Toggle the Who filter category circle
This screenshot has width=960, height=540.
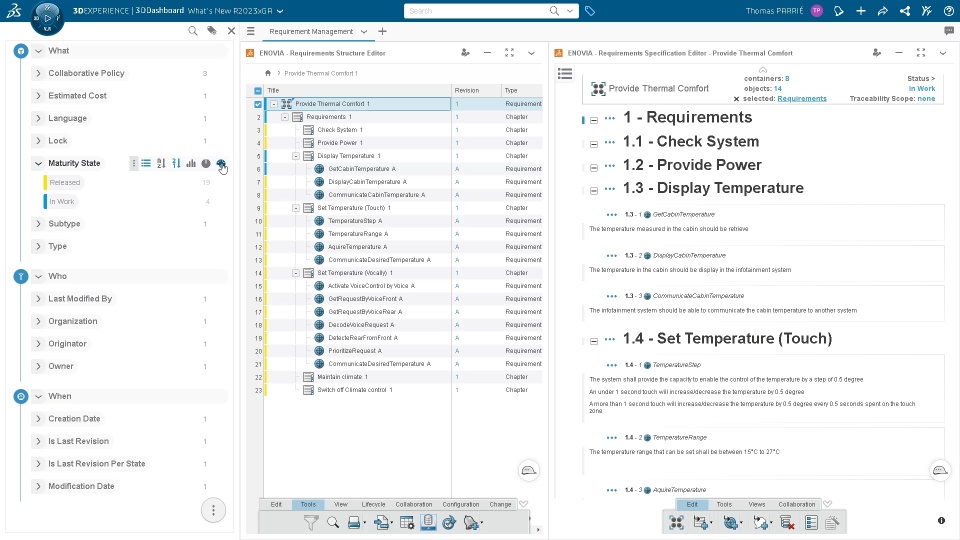pos(21,276)
